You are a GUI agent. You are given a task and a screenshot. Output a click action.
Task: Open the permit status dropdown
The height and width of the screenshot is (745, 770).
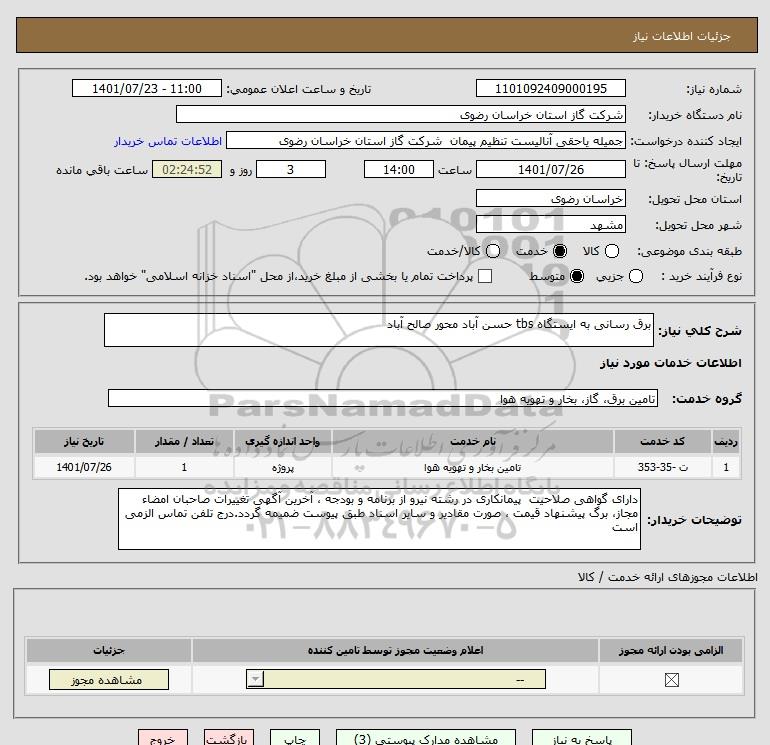coord(396,680)
